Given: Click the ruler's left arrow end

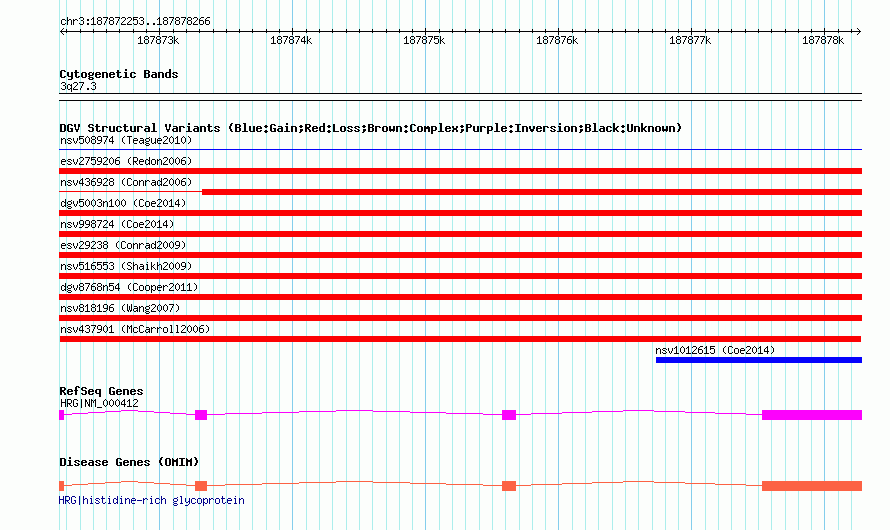Looking at the screenshot, I should point(62,31).
